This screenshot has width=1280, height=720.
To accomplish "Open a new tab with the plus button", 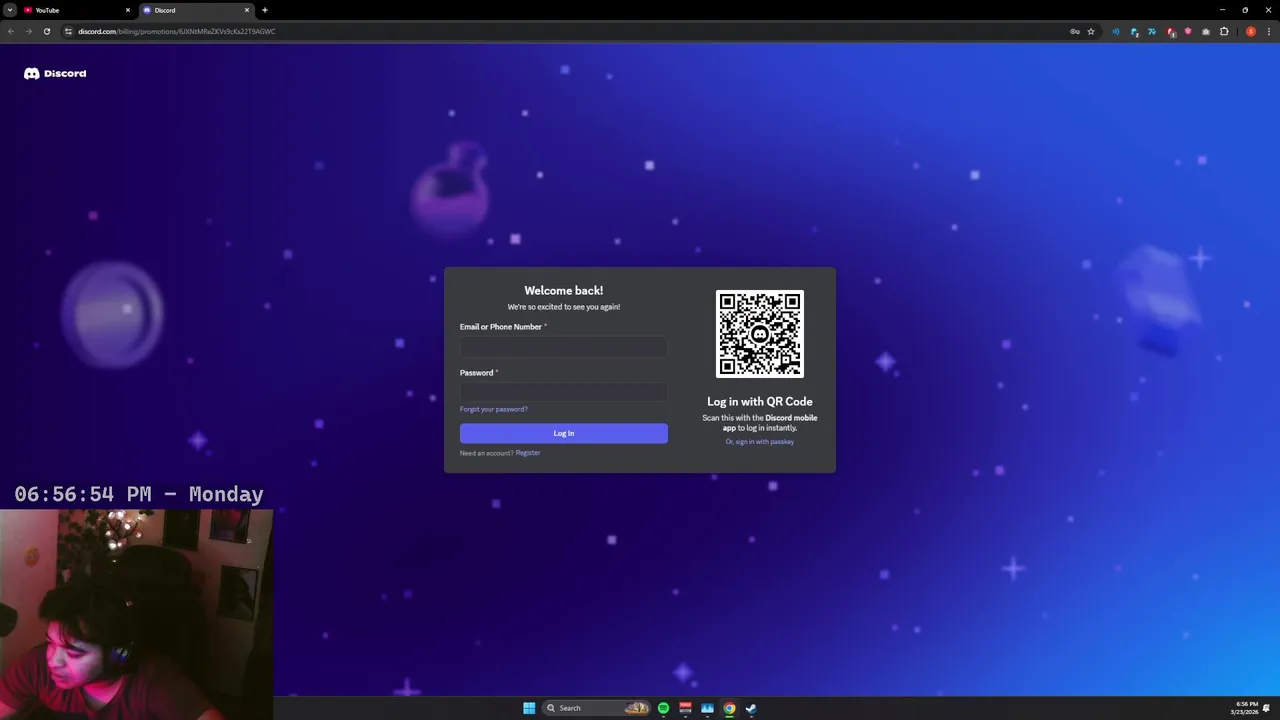I will (x=265, y=10).
